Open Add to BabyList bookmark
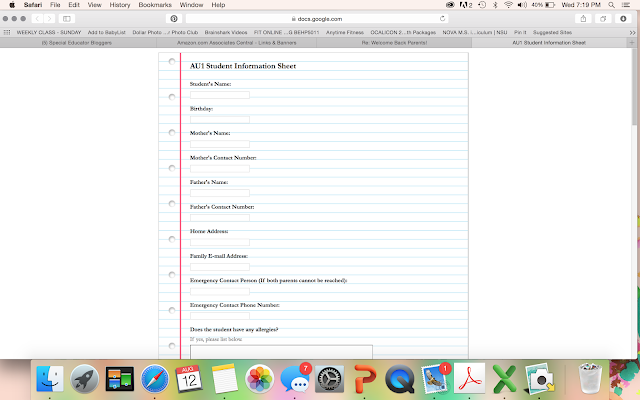This screenshot has height=400, width=640. (107, 32)
